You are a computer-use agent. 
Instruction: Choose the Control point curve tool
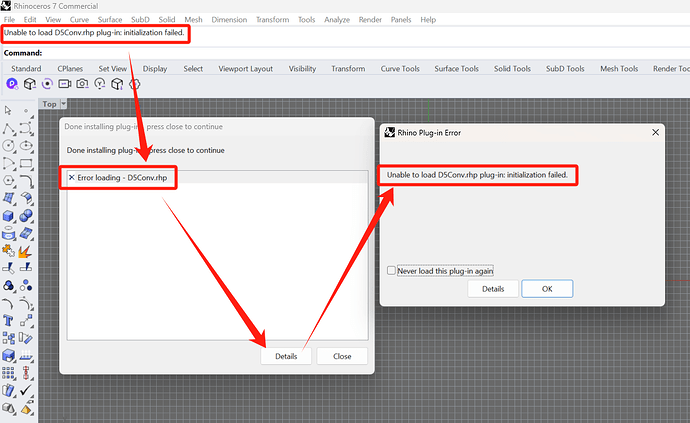coord(26,129)
